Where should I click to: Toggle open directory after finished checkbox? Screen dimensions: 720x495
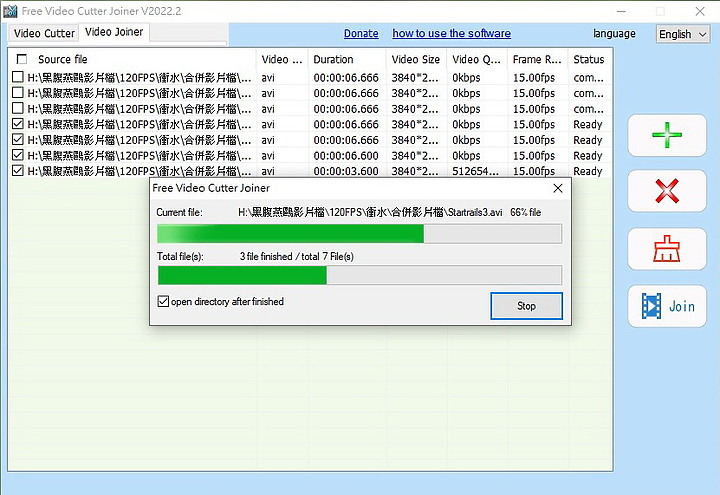[x=163, y=301]
